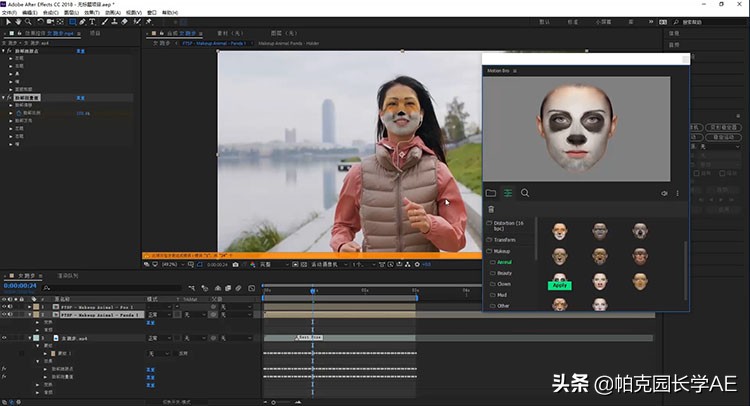The height and width of the screenshot is (406, 750).
Task: Select the Brush tool
Action: click(105, 22)
